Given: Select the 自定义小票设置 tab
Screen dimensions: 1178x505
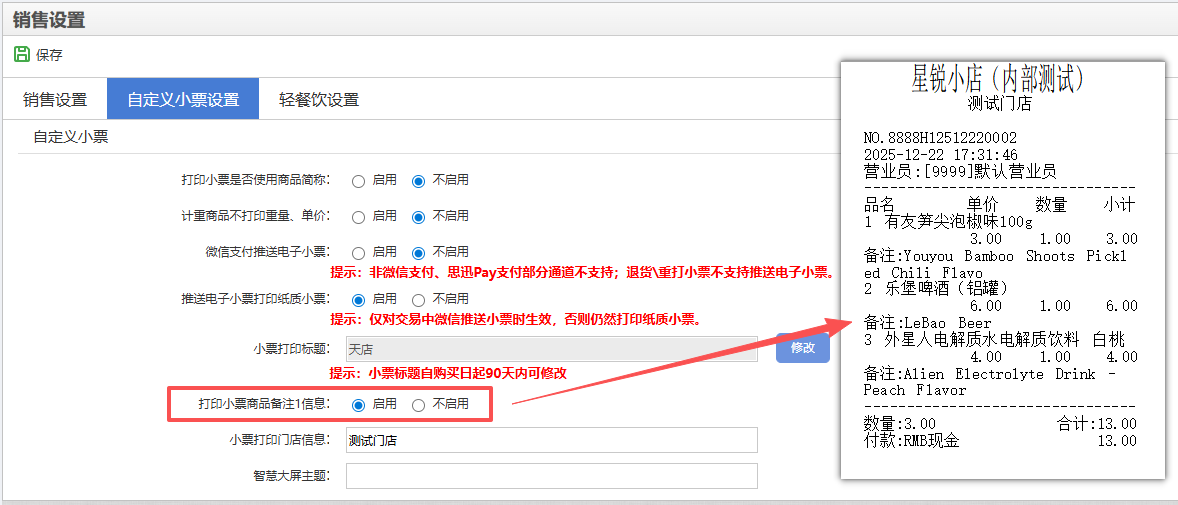Looking at the screenshot, I should [x=183, y=100].
